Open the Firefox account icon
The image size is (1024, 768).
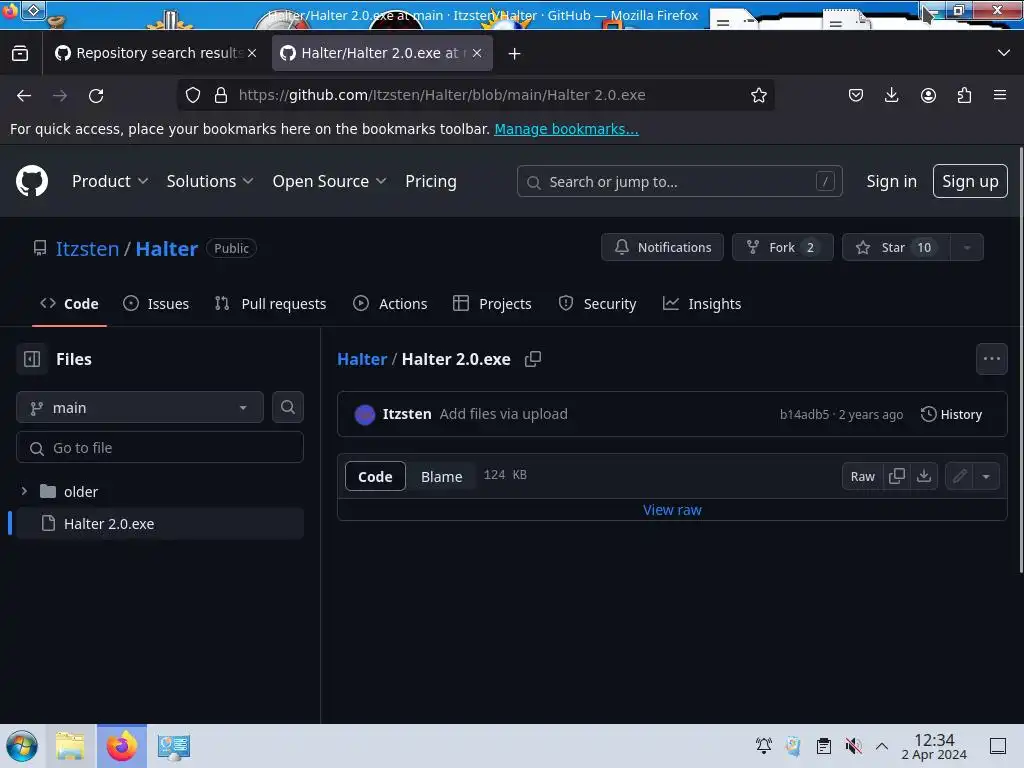(928, 95)
